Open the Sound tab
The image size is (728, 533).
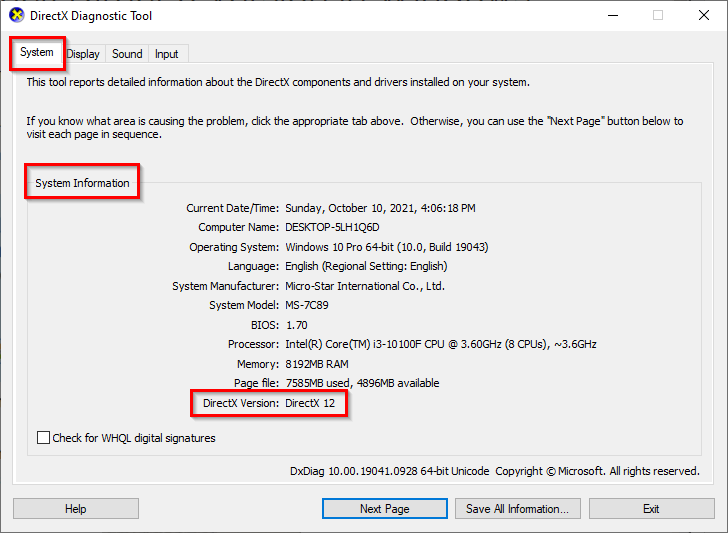coord(127,54)
